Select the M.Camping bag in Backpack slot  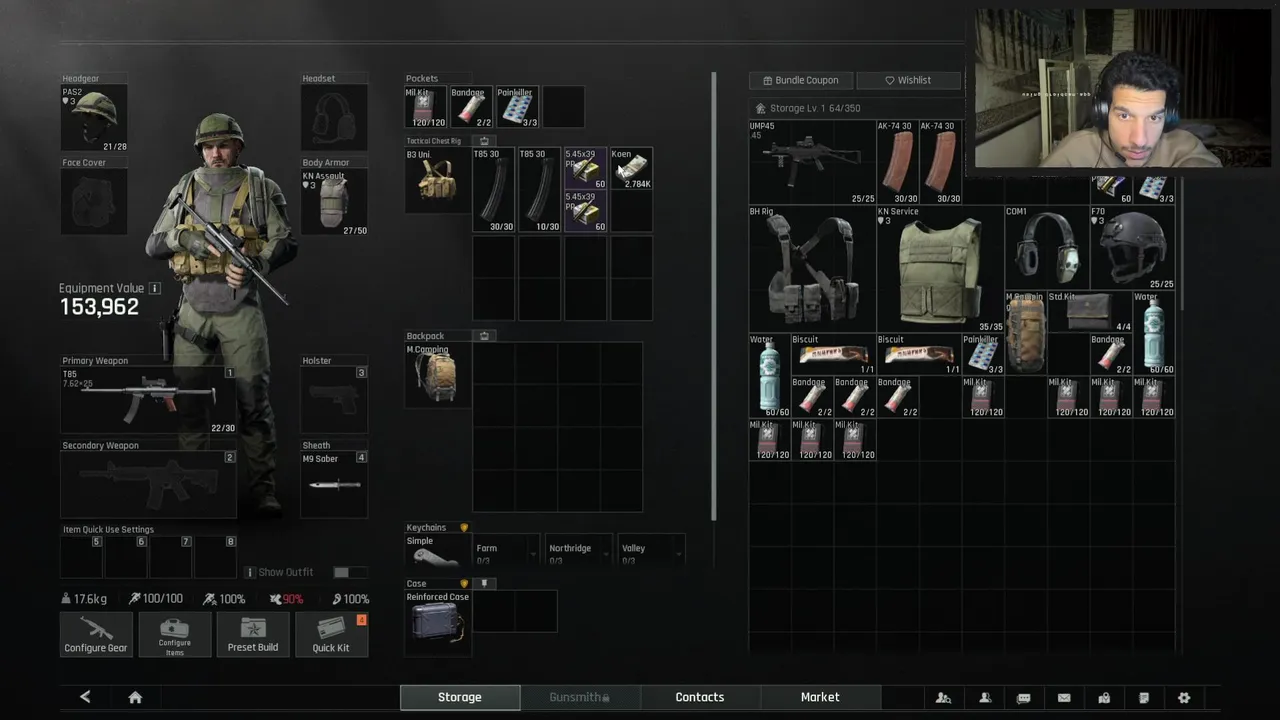point(437,375)
